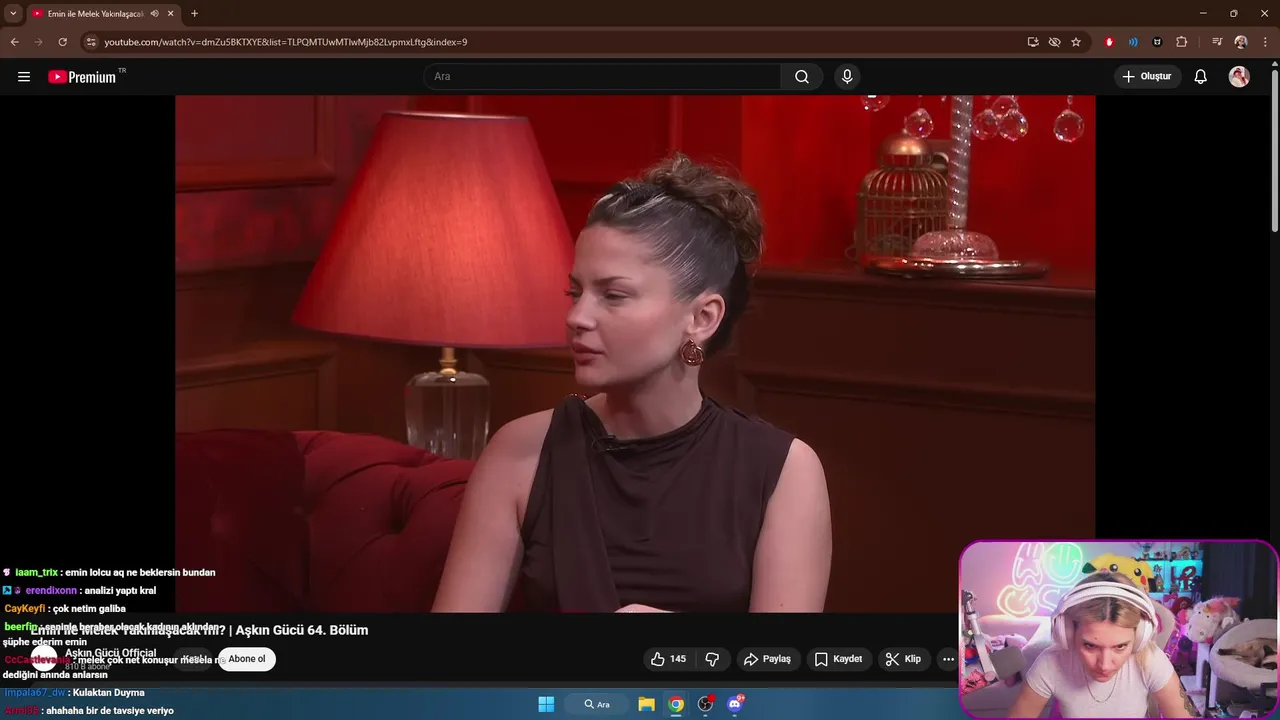Click the crossed-out eye icon in address bar
The image size is (1280, 720).
coord(1054,42)
